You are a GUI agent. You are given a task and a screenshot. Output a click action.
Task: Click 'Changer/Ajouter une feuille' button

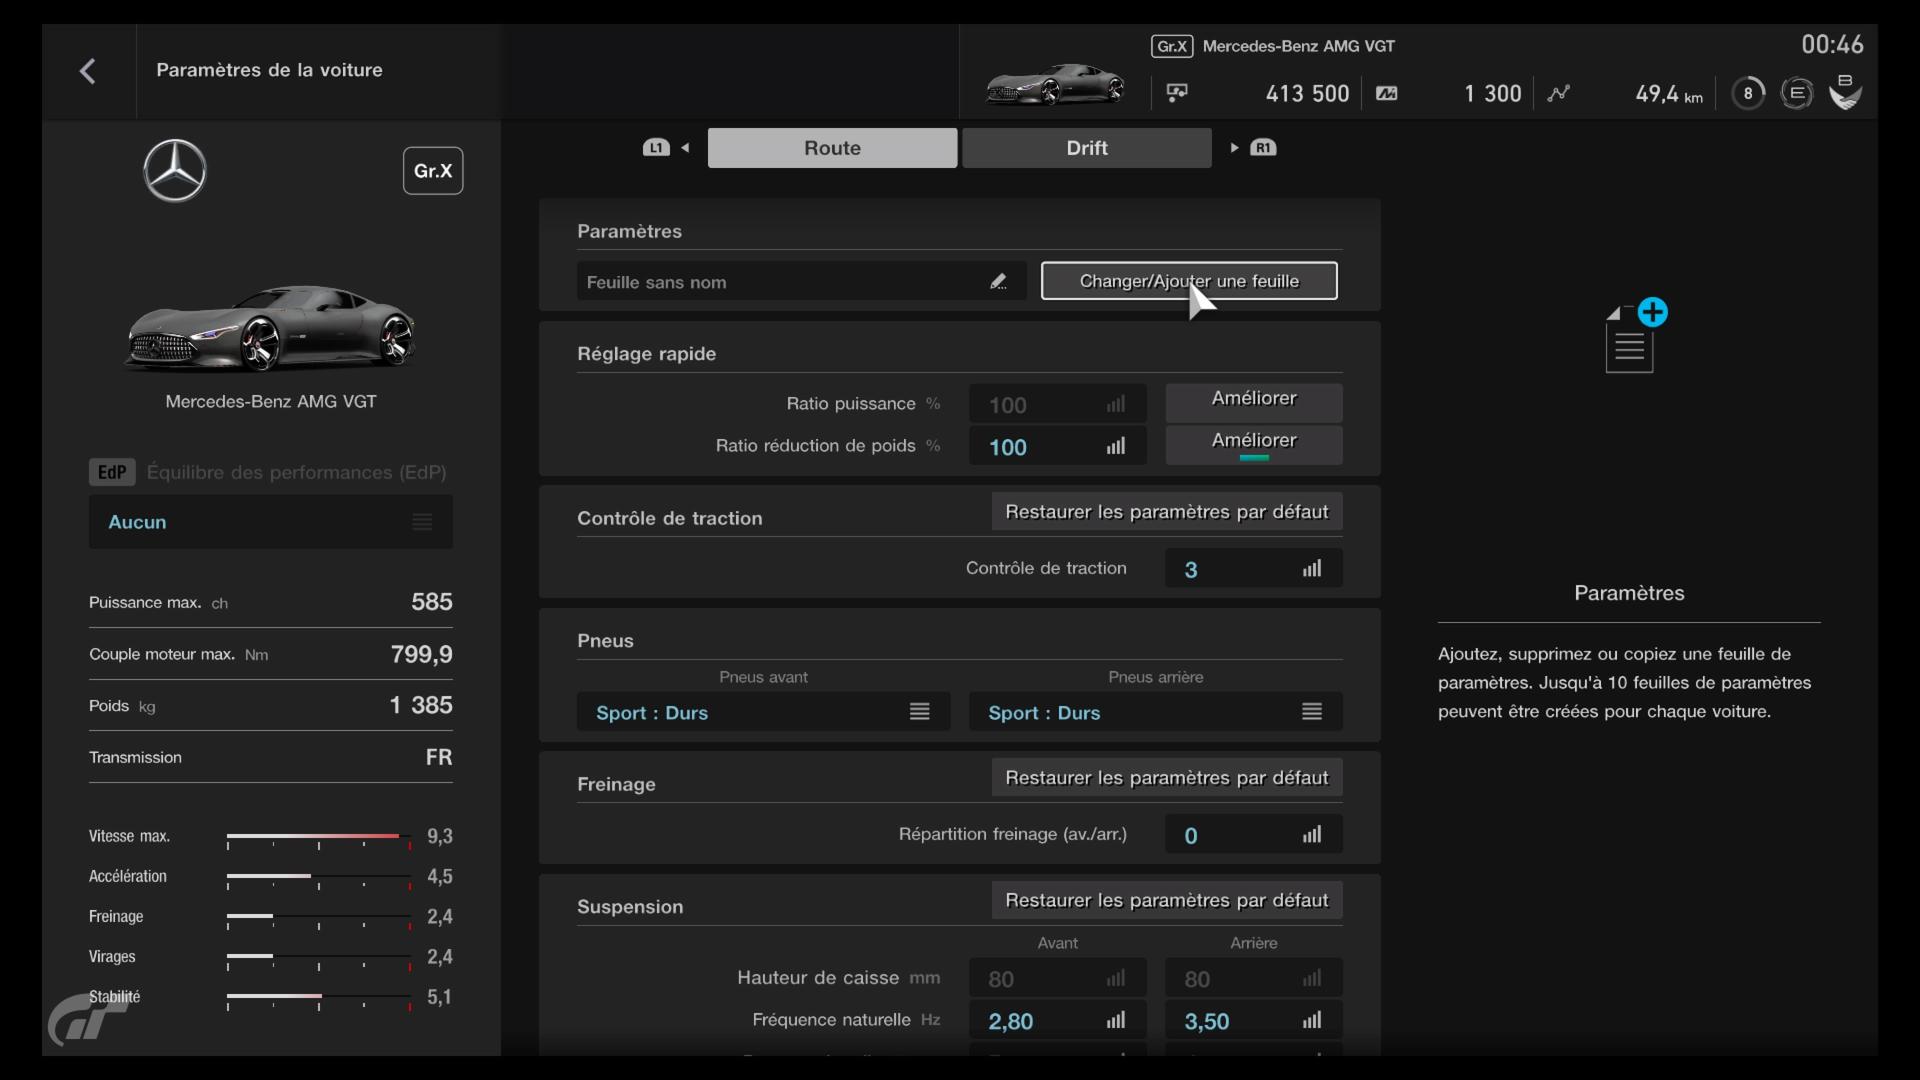click(1188, 281)
